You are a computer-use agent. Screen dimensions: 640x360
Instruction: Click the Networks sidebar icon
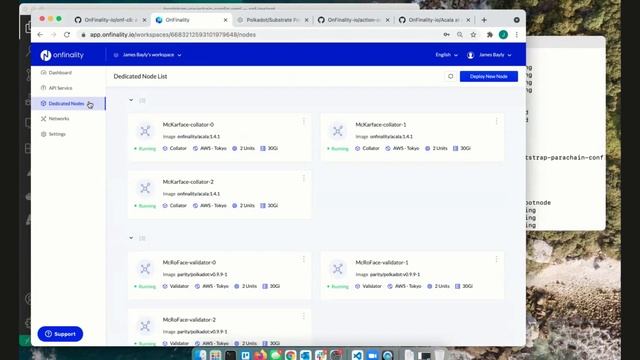(43, 119)
